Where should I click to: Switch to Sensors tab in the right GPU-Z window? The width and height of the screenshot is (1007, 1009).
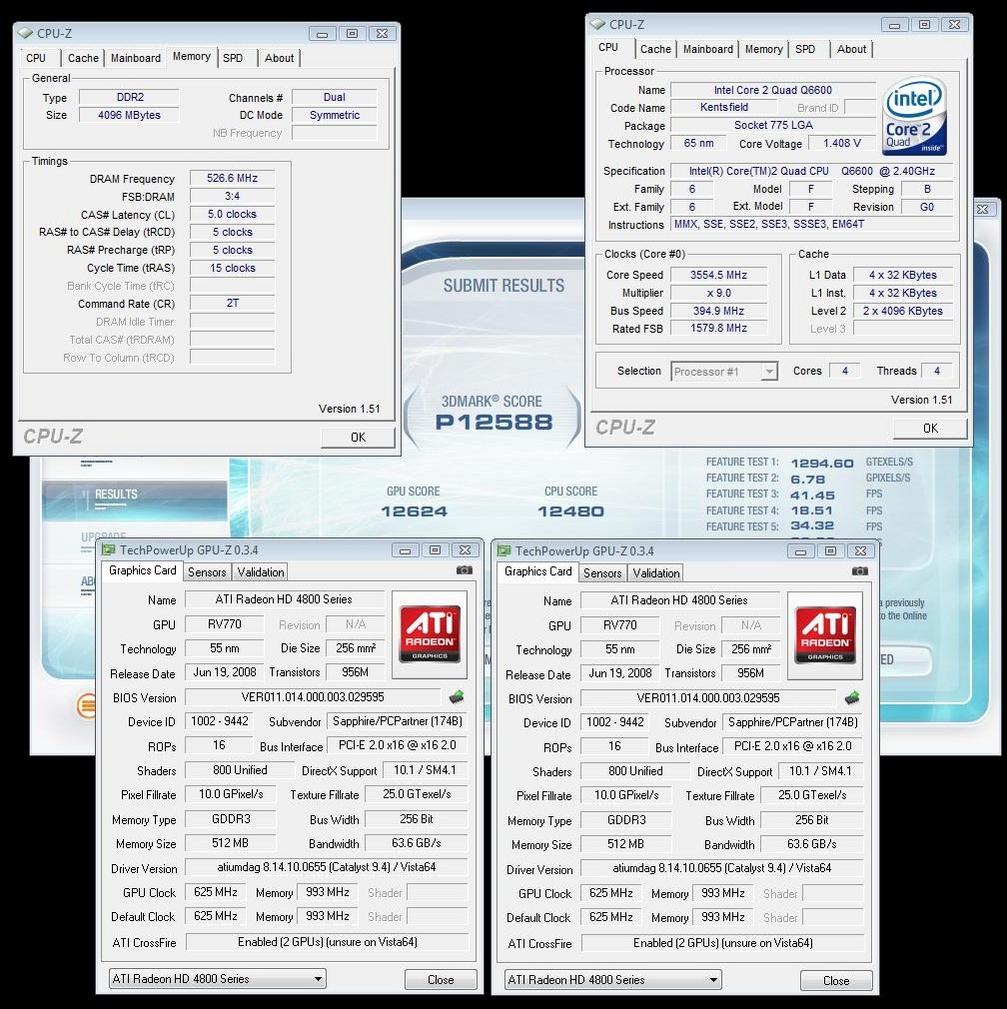coord(602,573)
